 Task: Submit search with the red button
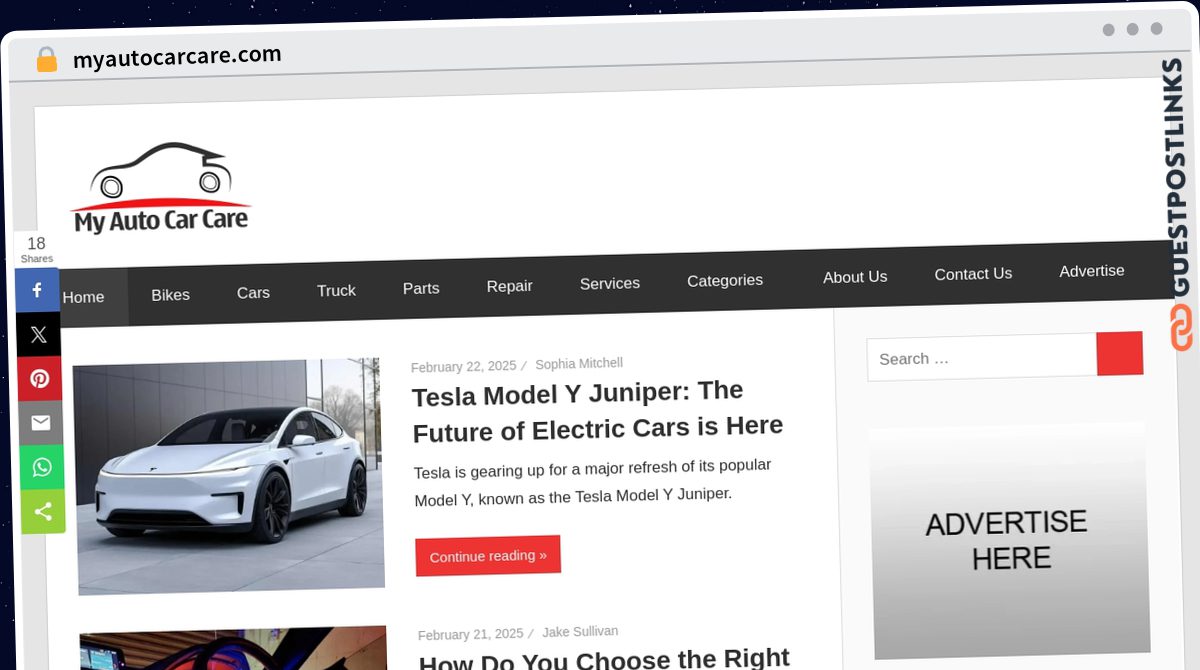point(1120,353)
